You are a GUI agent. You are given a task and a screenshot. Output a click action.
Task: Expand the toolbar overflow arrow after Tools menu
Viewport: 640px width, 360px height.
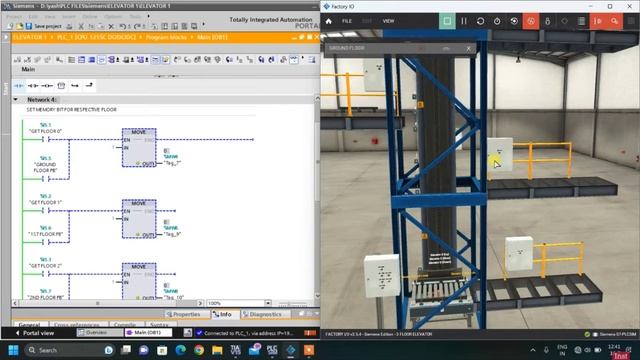[x=148, y=16]
